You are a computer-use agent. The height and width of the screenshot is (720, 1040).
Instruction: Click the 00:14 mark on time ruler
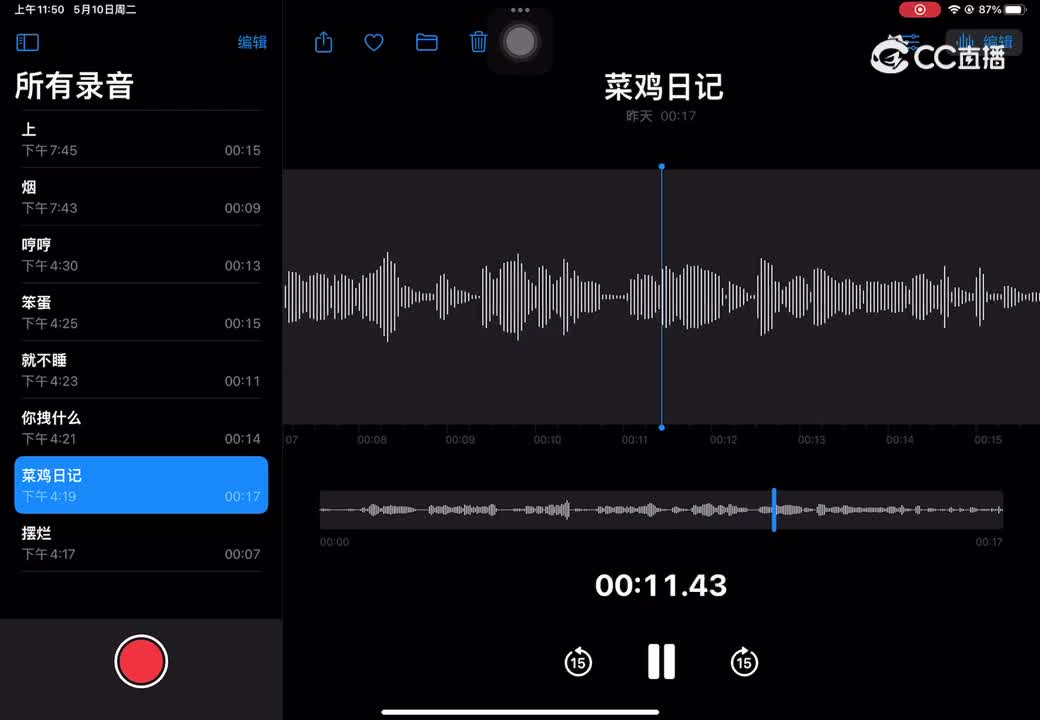(899, 440)
